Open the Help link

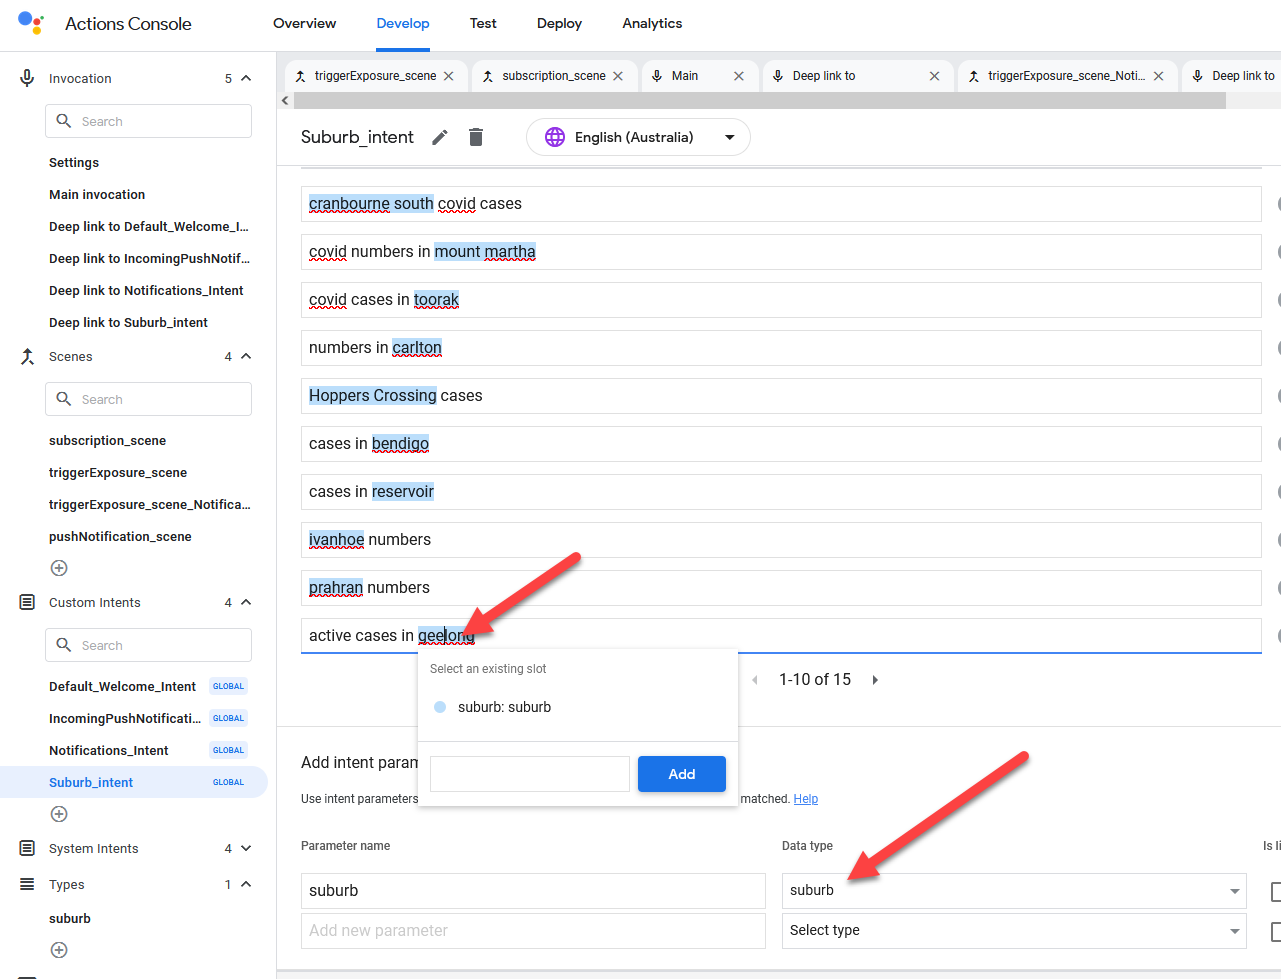click(x=805, y=799)
